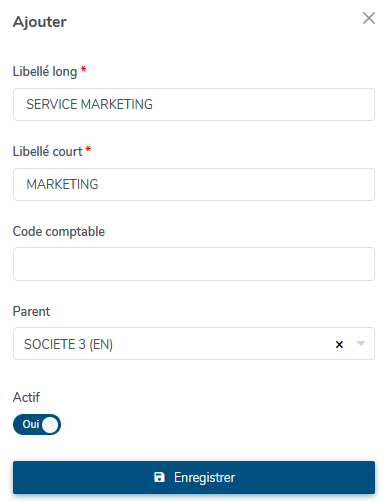Click the Parent field label
Screen dimensions: 386x502
(31, 311)
